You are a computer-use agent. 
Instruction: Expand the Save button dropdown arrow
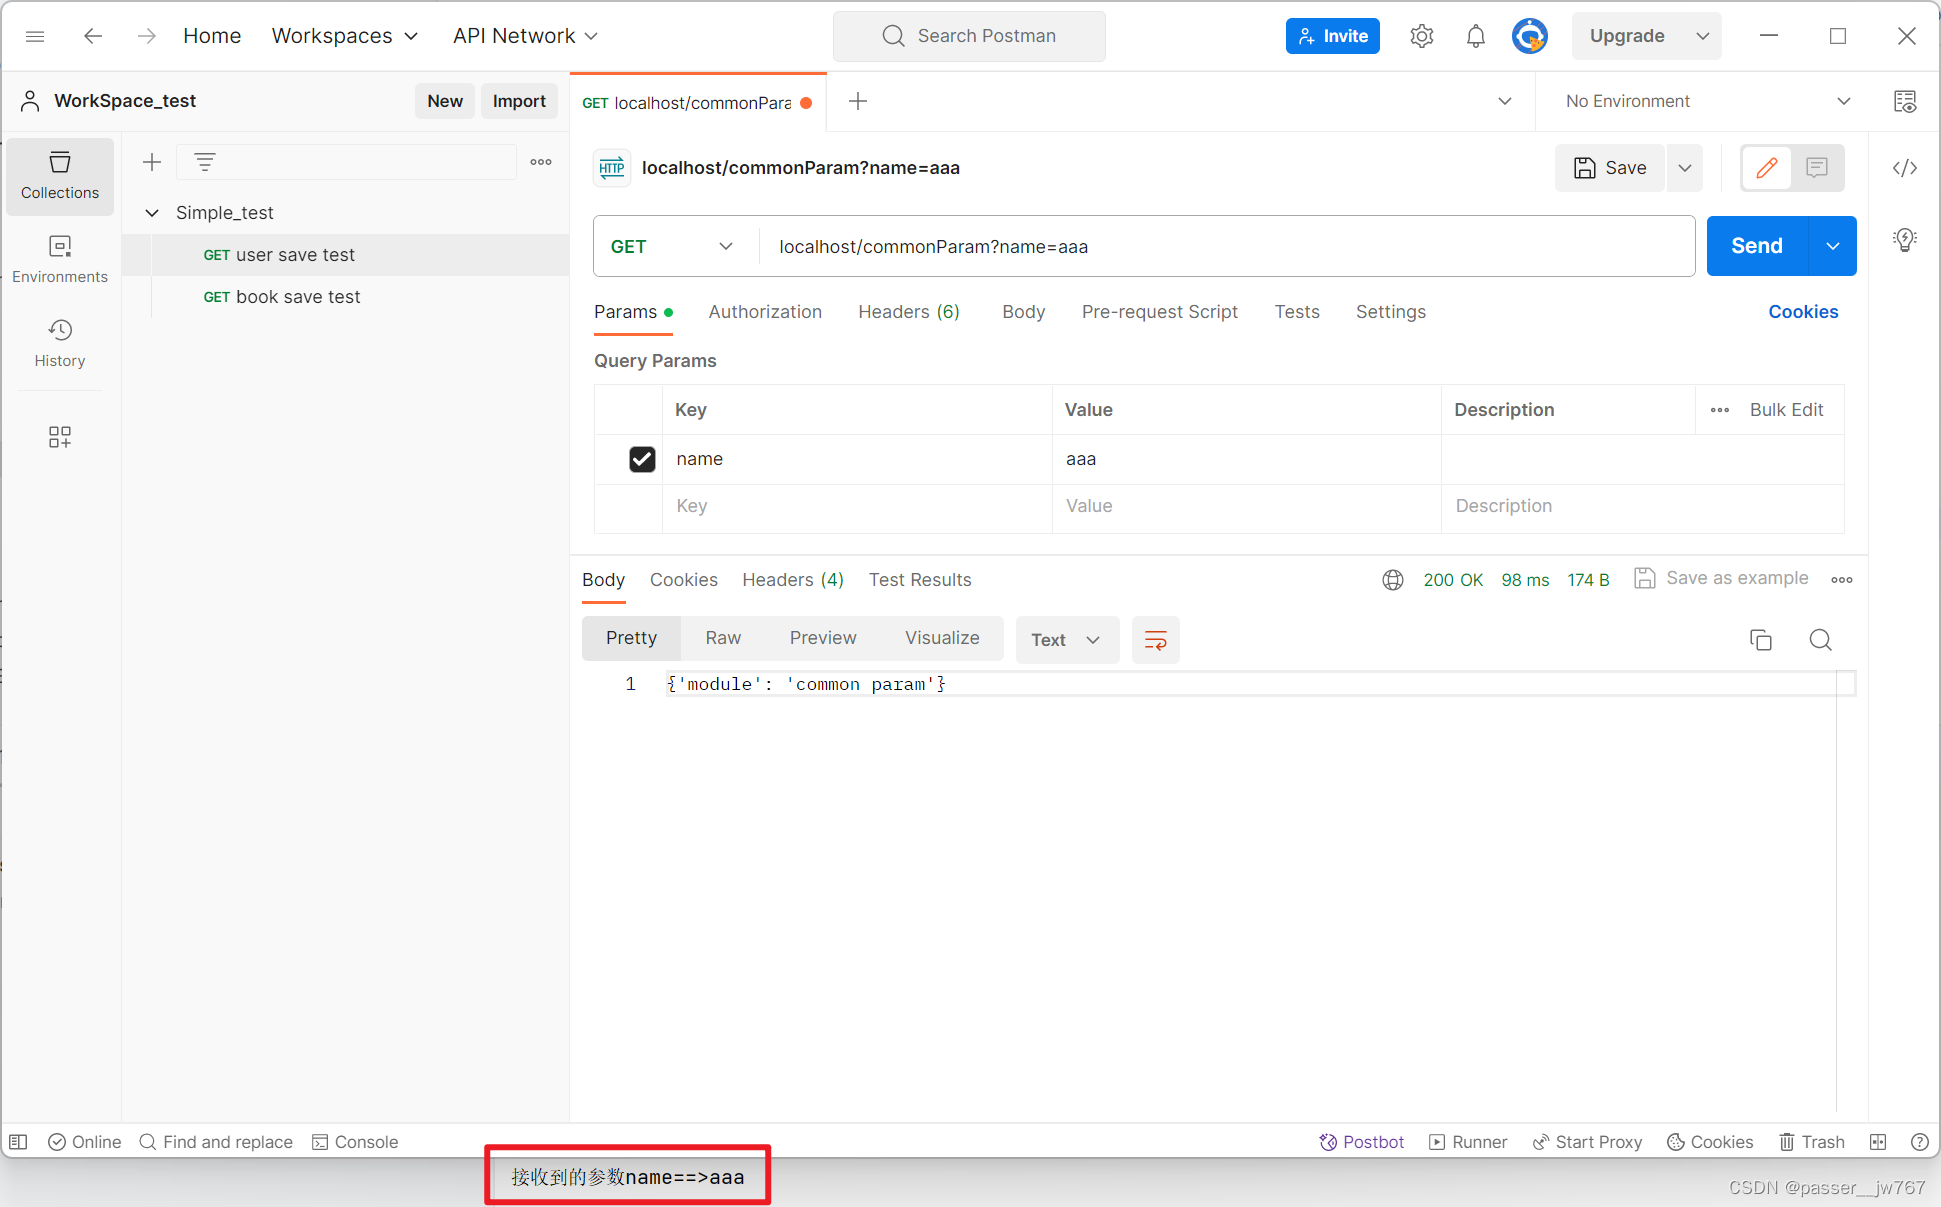(1682, 167)
